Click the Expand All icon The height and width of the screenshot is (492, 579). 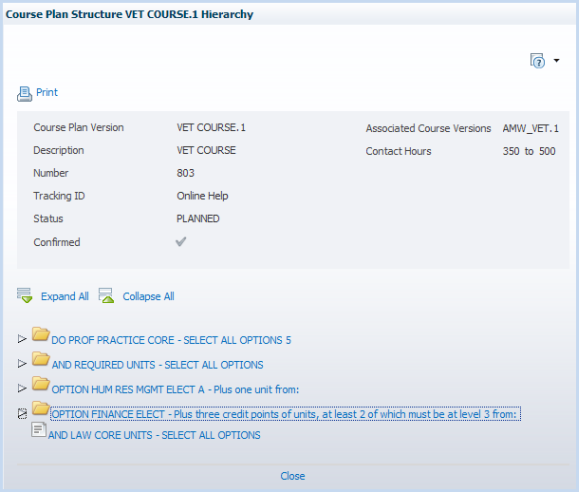(x=24, y=295)
